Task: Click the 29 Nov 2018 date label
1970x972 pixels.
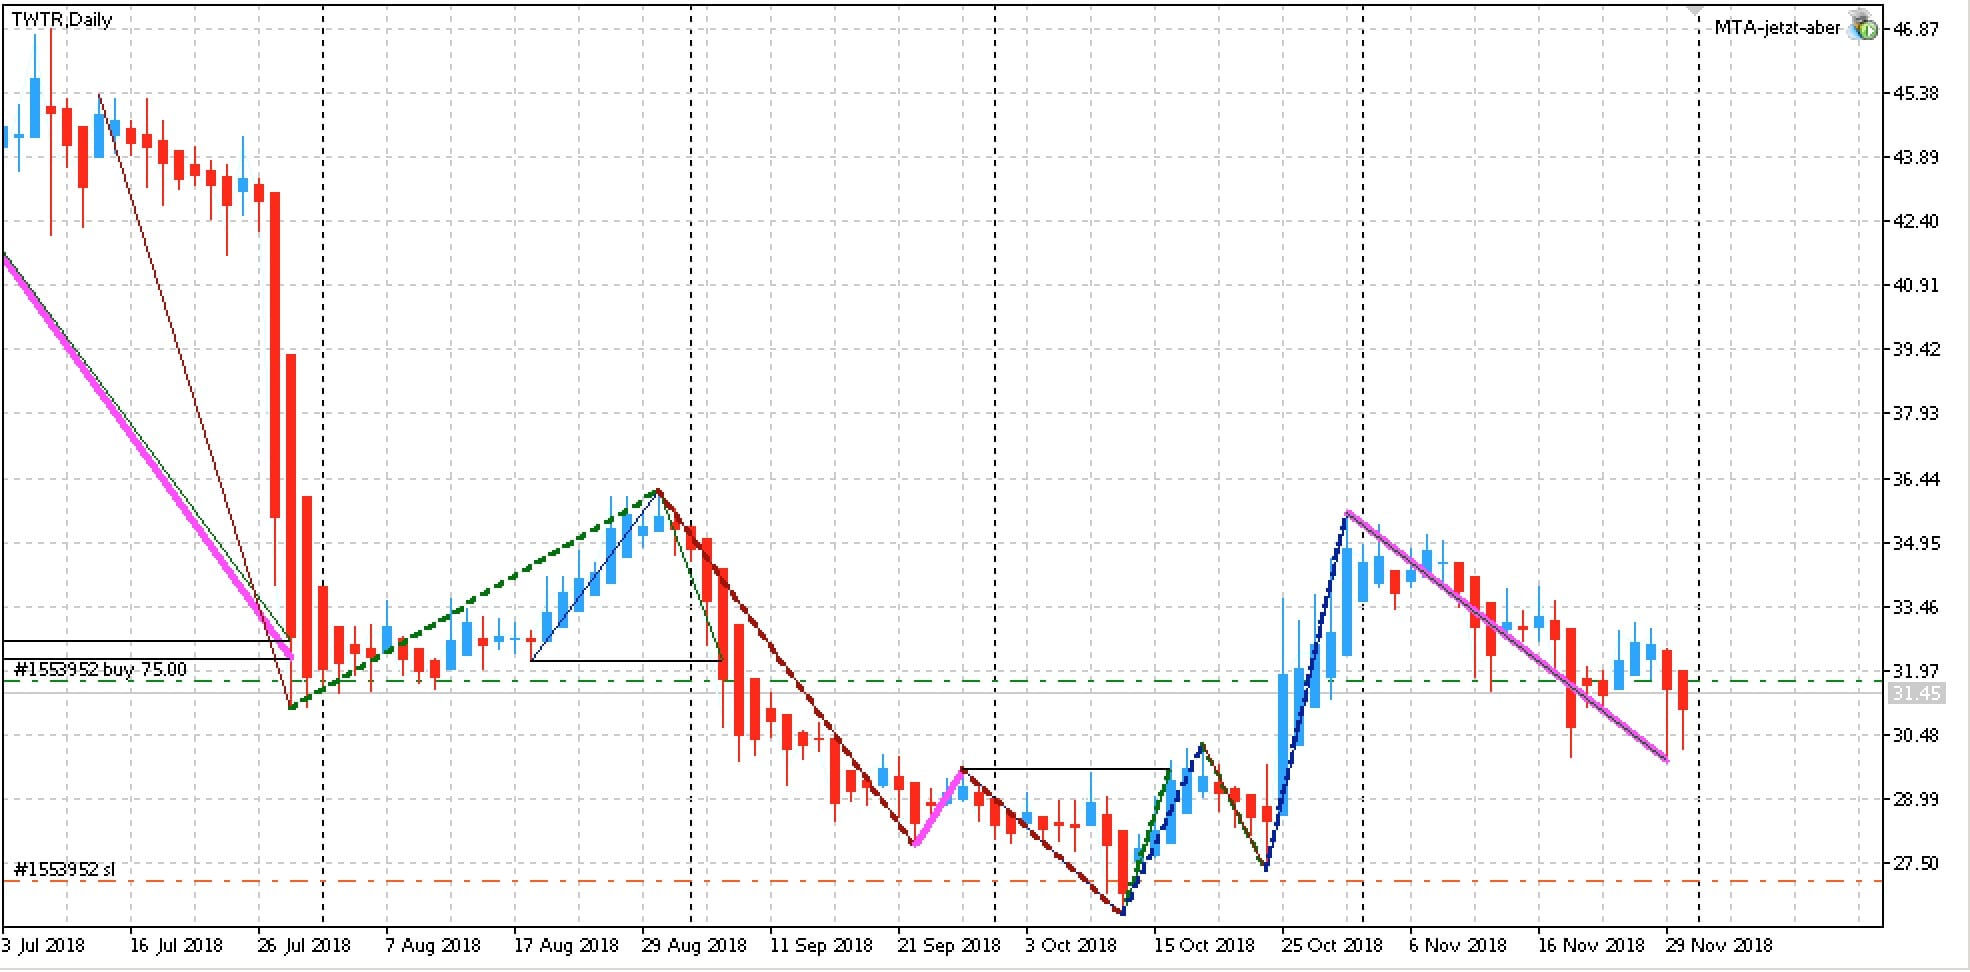Action: 1718,945
